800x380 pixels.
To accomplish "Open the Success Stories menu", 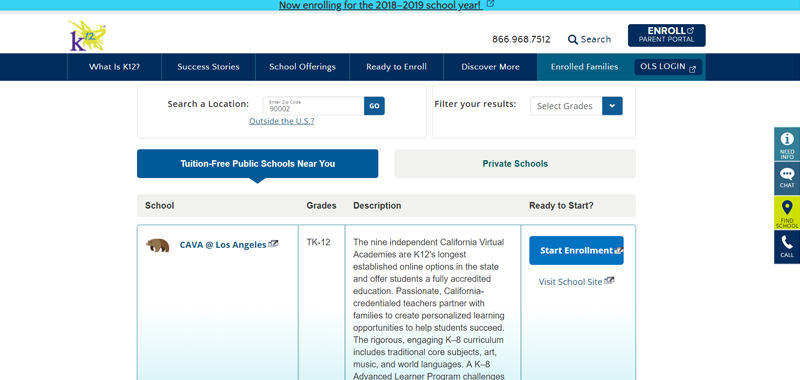I will point(208,67).
